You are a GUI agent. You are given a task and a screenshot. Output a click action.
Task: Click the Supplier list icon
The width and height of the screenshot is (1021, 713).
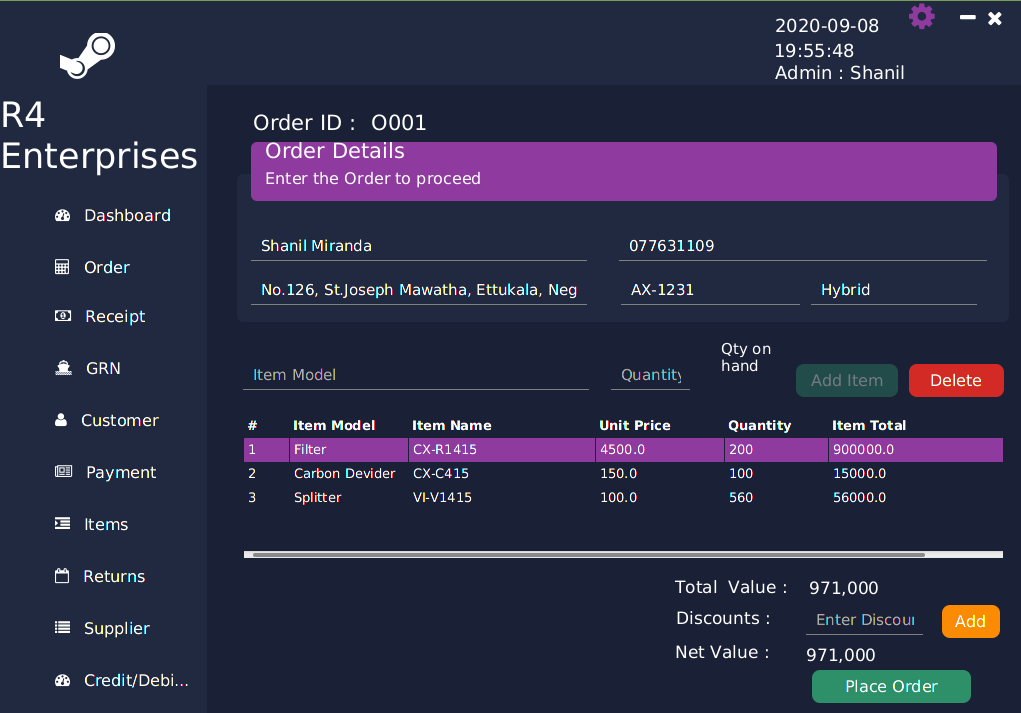coord(63,628)
